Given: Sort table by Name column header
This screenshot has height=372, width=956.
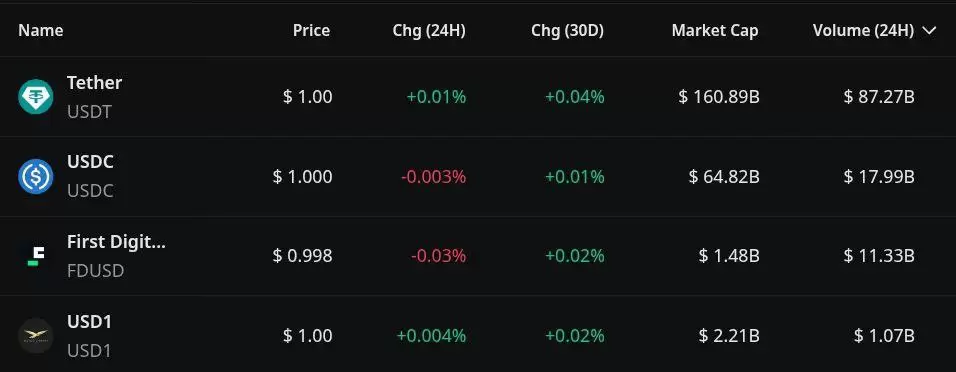Looking at the screenshot, I should point(41,30).
